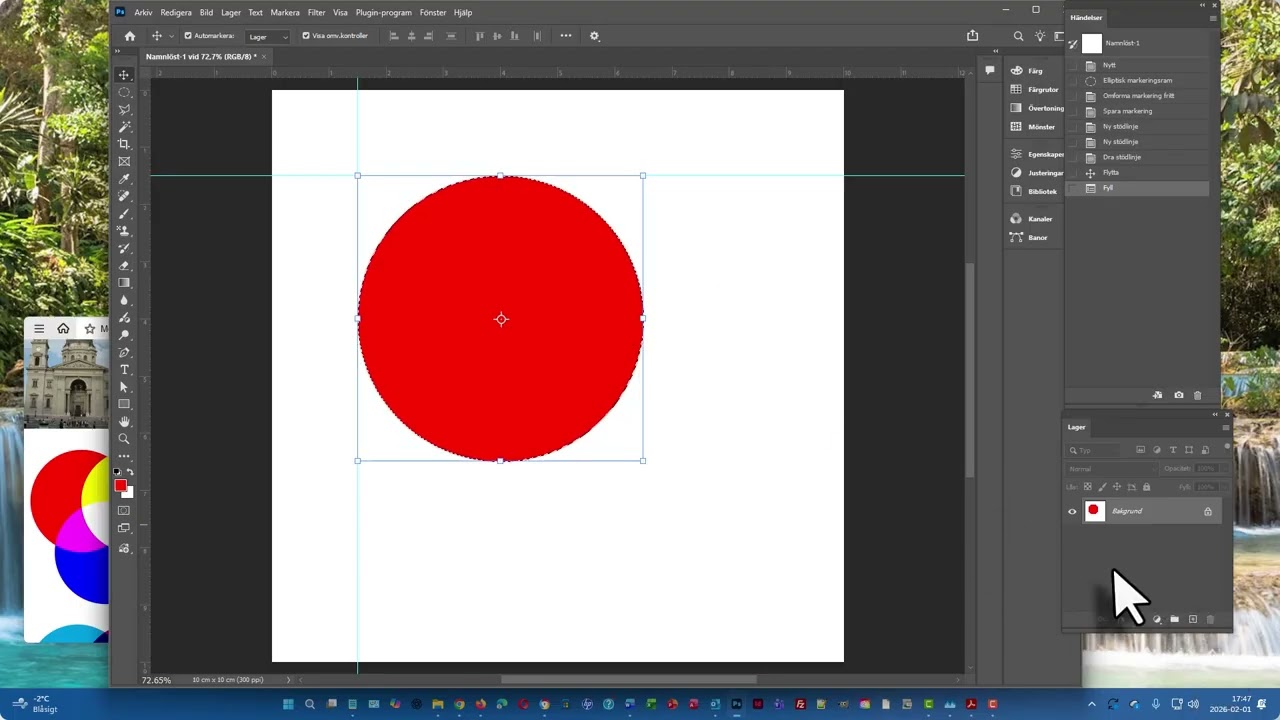
Task: Select the History Brush tool
Action: (124, 248)
